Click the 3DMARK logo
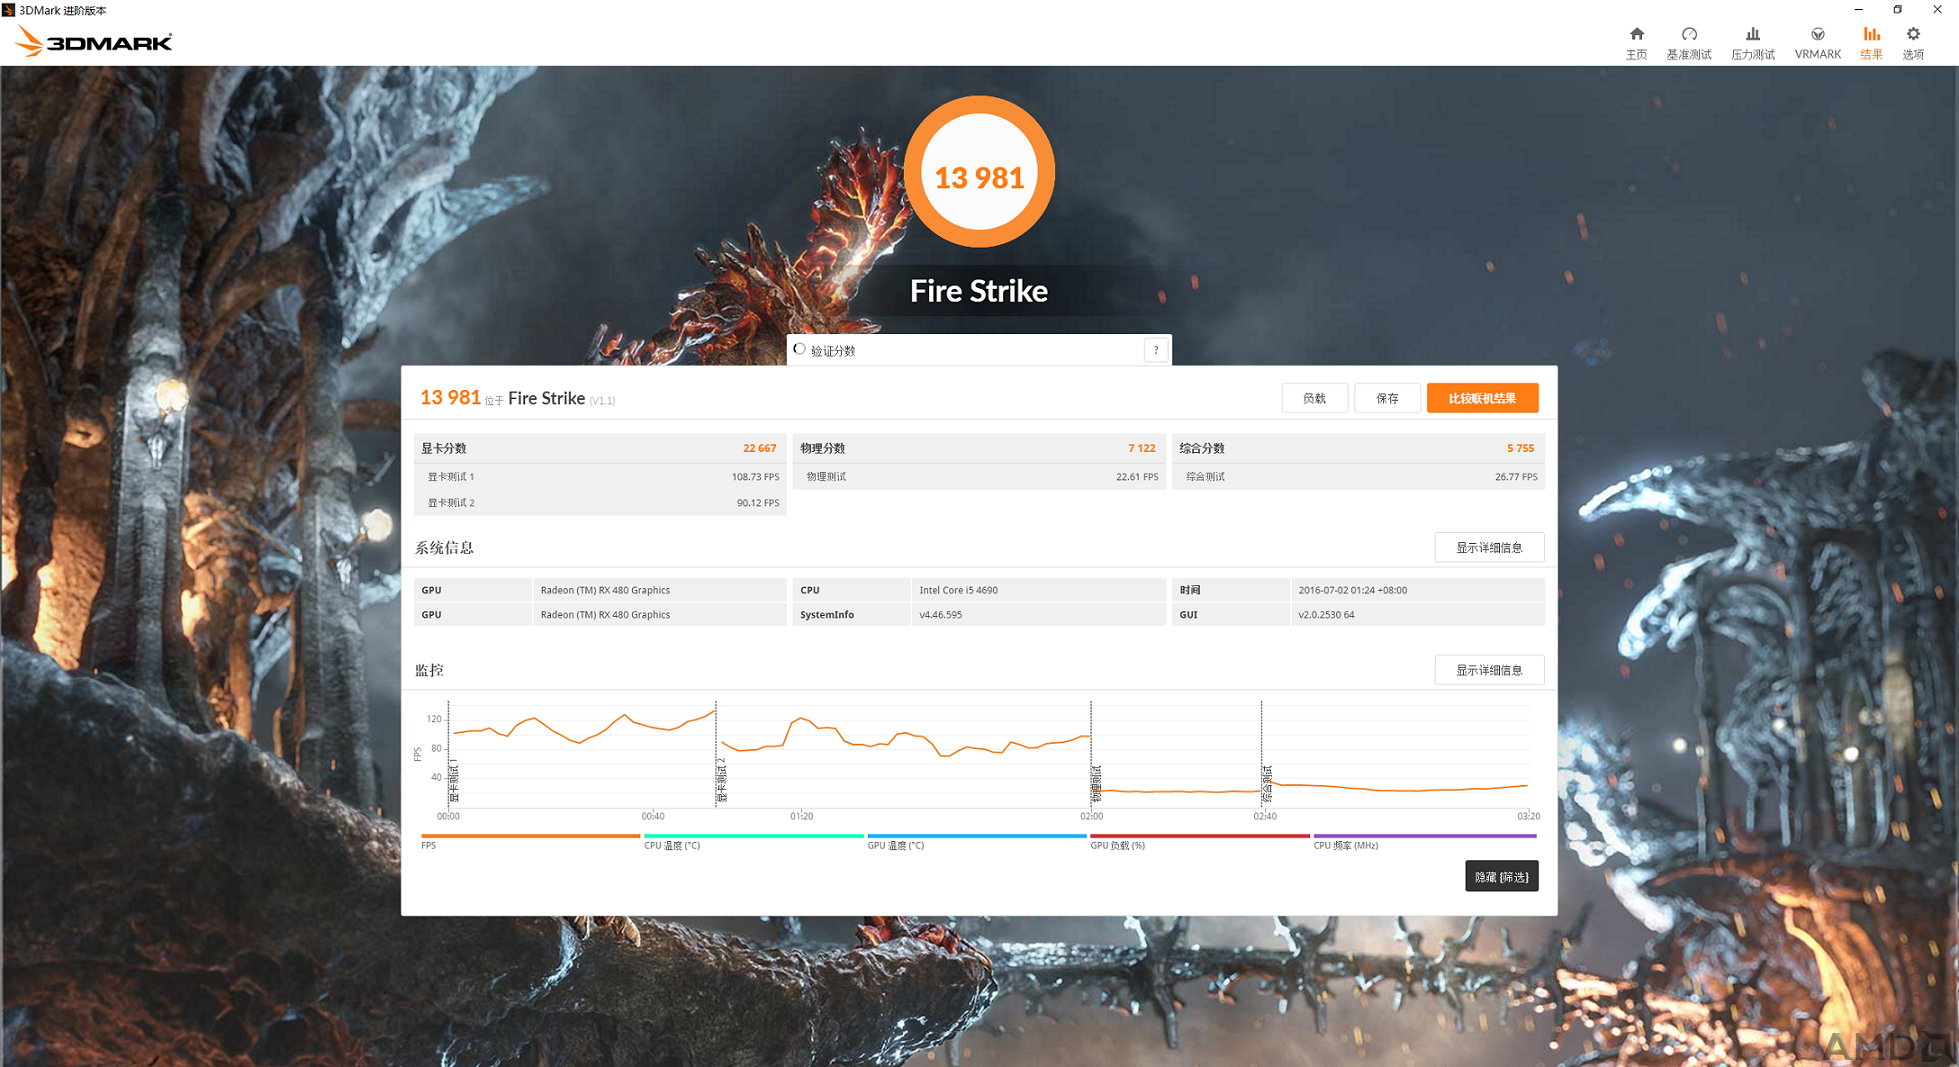 (x=94, y=42)
